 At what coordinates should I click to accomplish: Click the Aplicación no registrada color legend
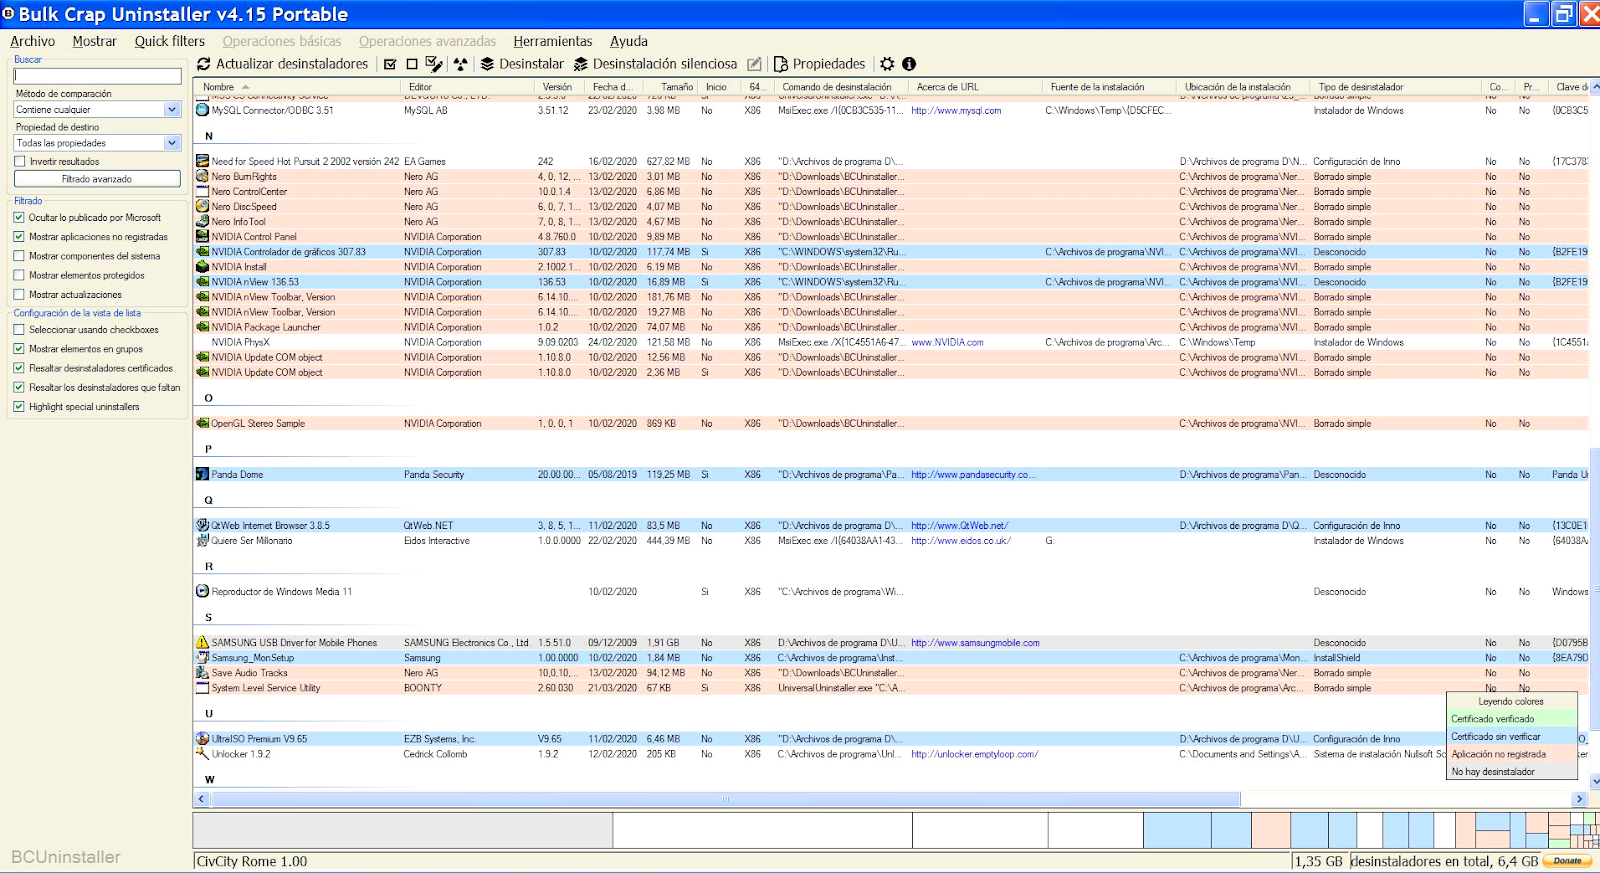(x=1512, y=754)
